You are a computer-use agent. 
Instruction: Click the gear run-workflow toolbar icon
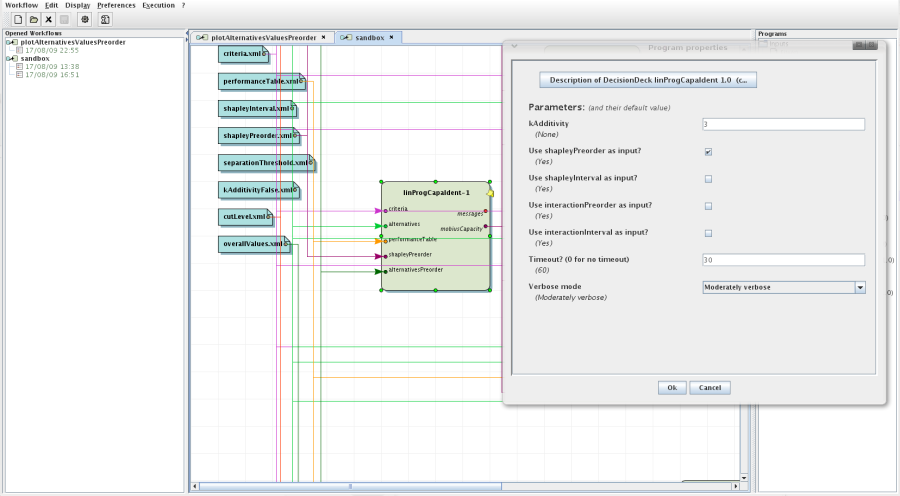coord(85,20)
